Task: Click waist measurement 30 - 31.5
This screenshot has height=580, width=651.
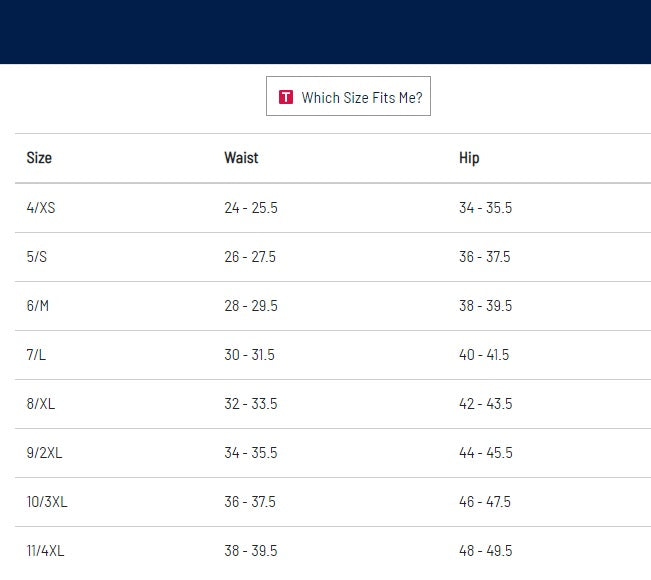Action: (x=250, y=355)
